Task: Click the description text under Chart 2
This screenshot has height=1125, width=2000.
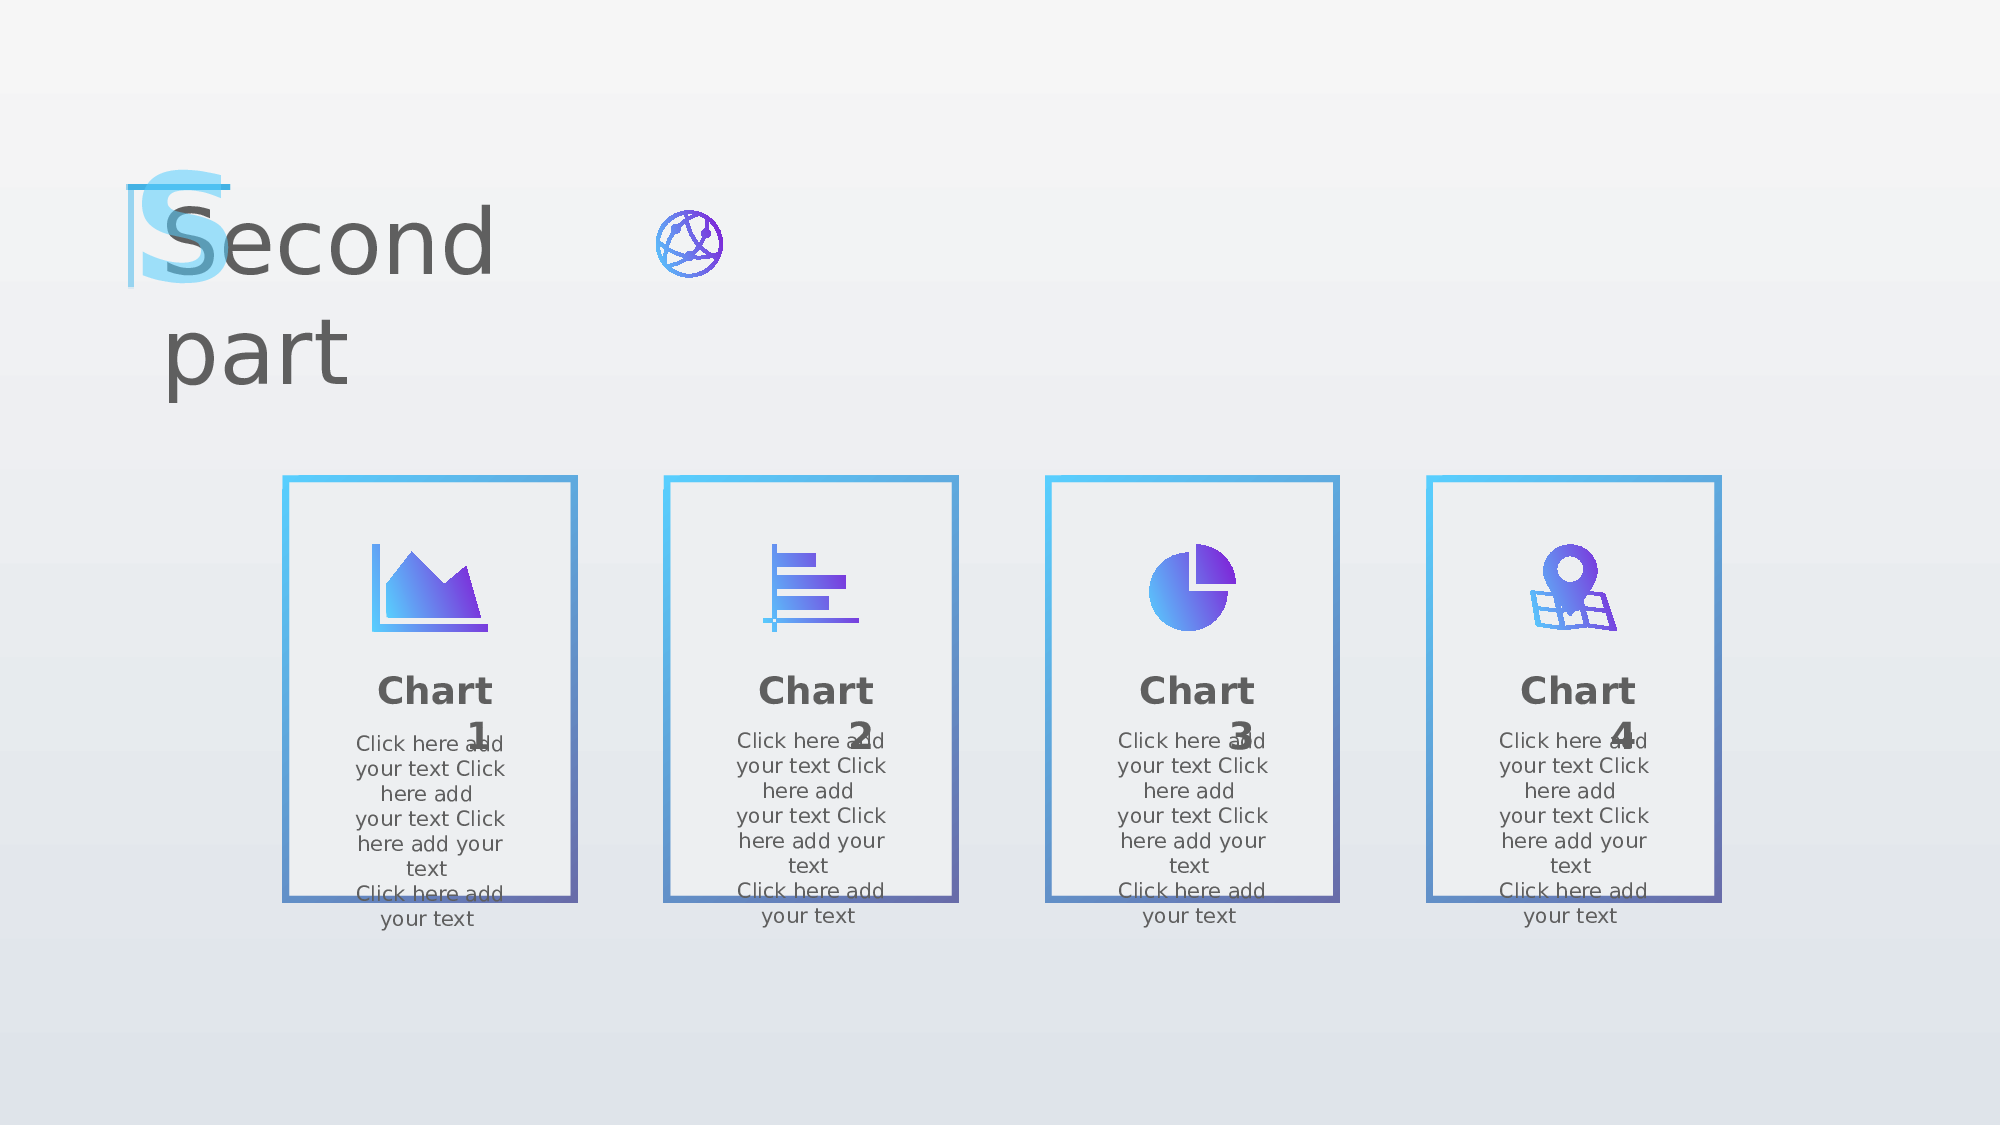Action: coord(811,828)
